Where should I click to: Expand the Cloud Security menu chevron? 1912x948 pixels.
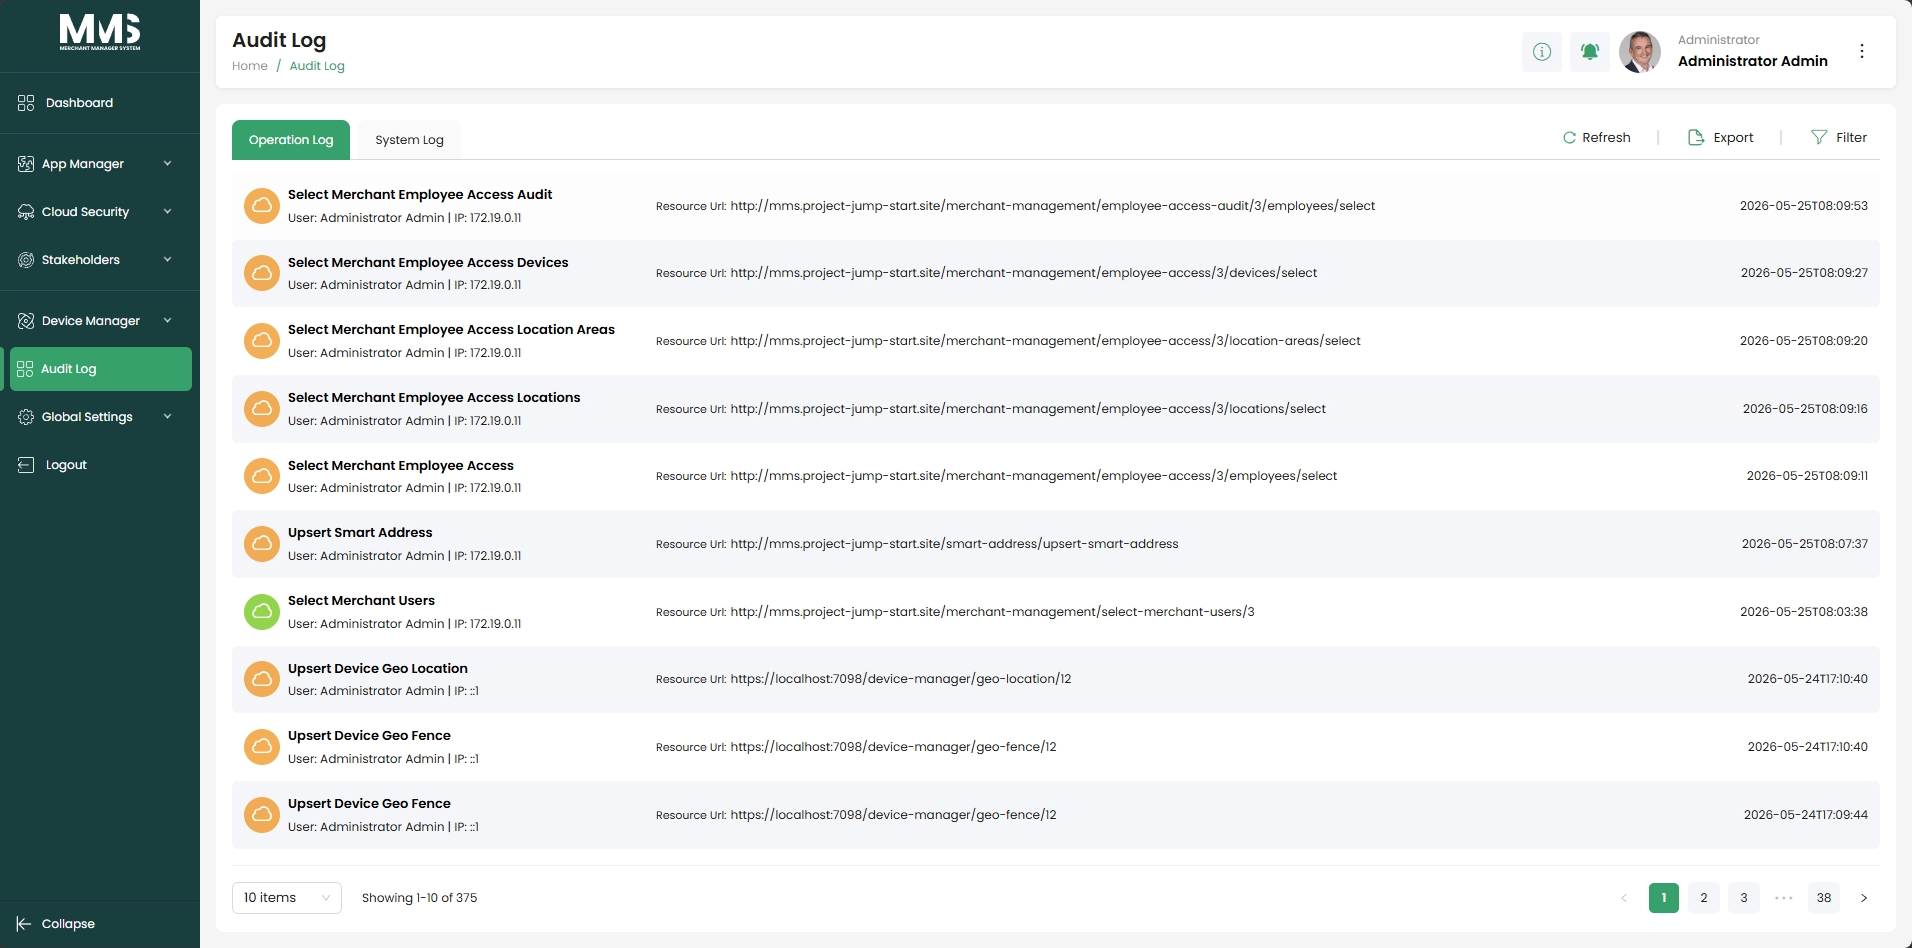tap(167, 212)
